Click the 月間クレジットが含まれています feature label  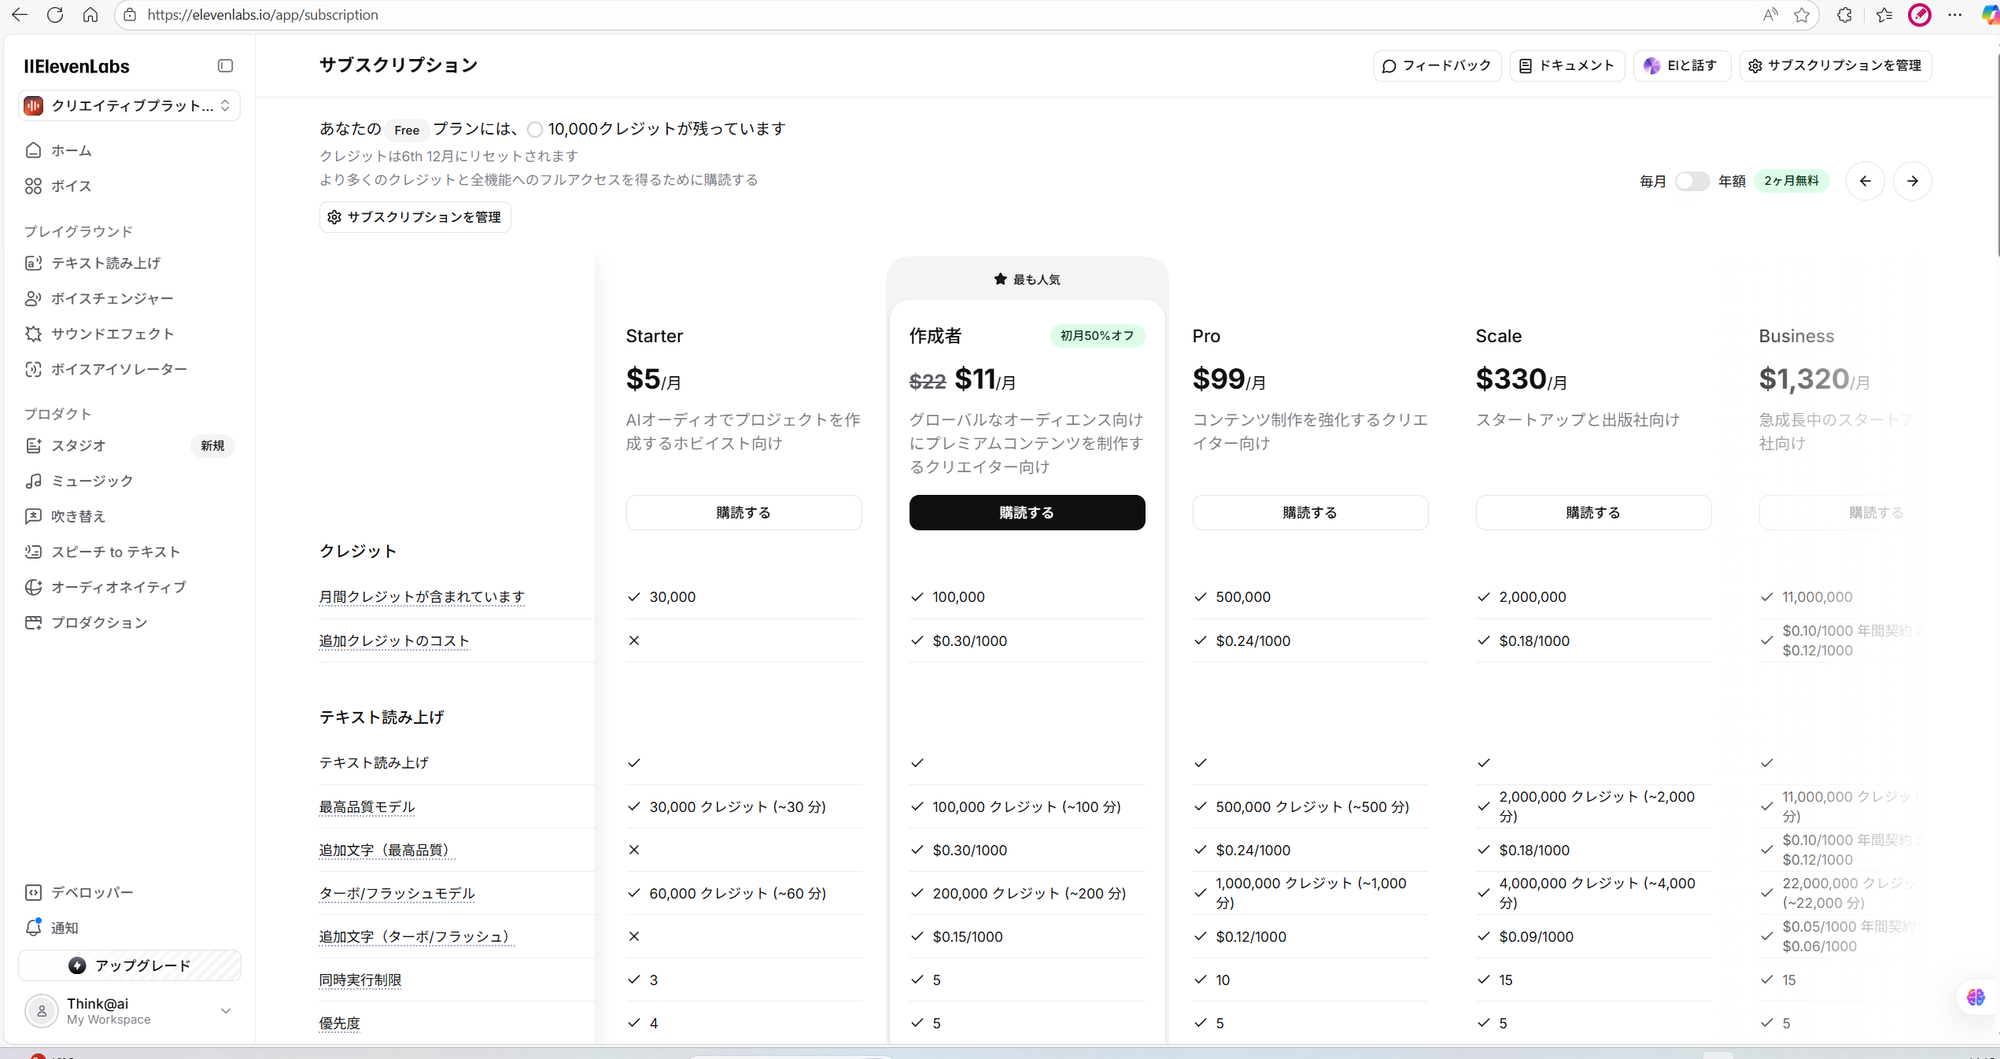(421, 597)
